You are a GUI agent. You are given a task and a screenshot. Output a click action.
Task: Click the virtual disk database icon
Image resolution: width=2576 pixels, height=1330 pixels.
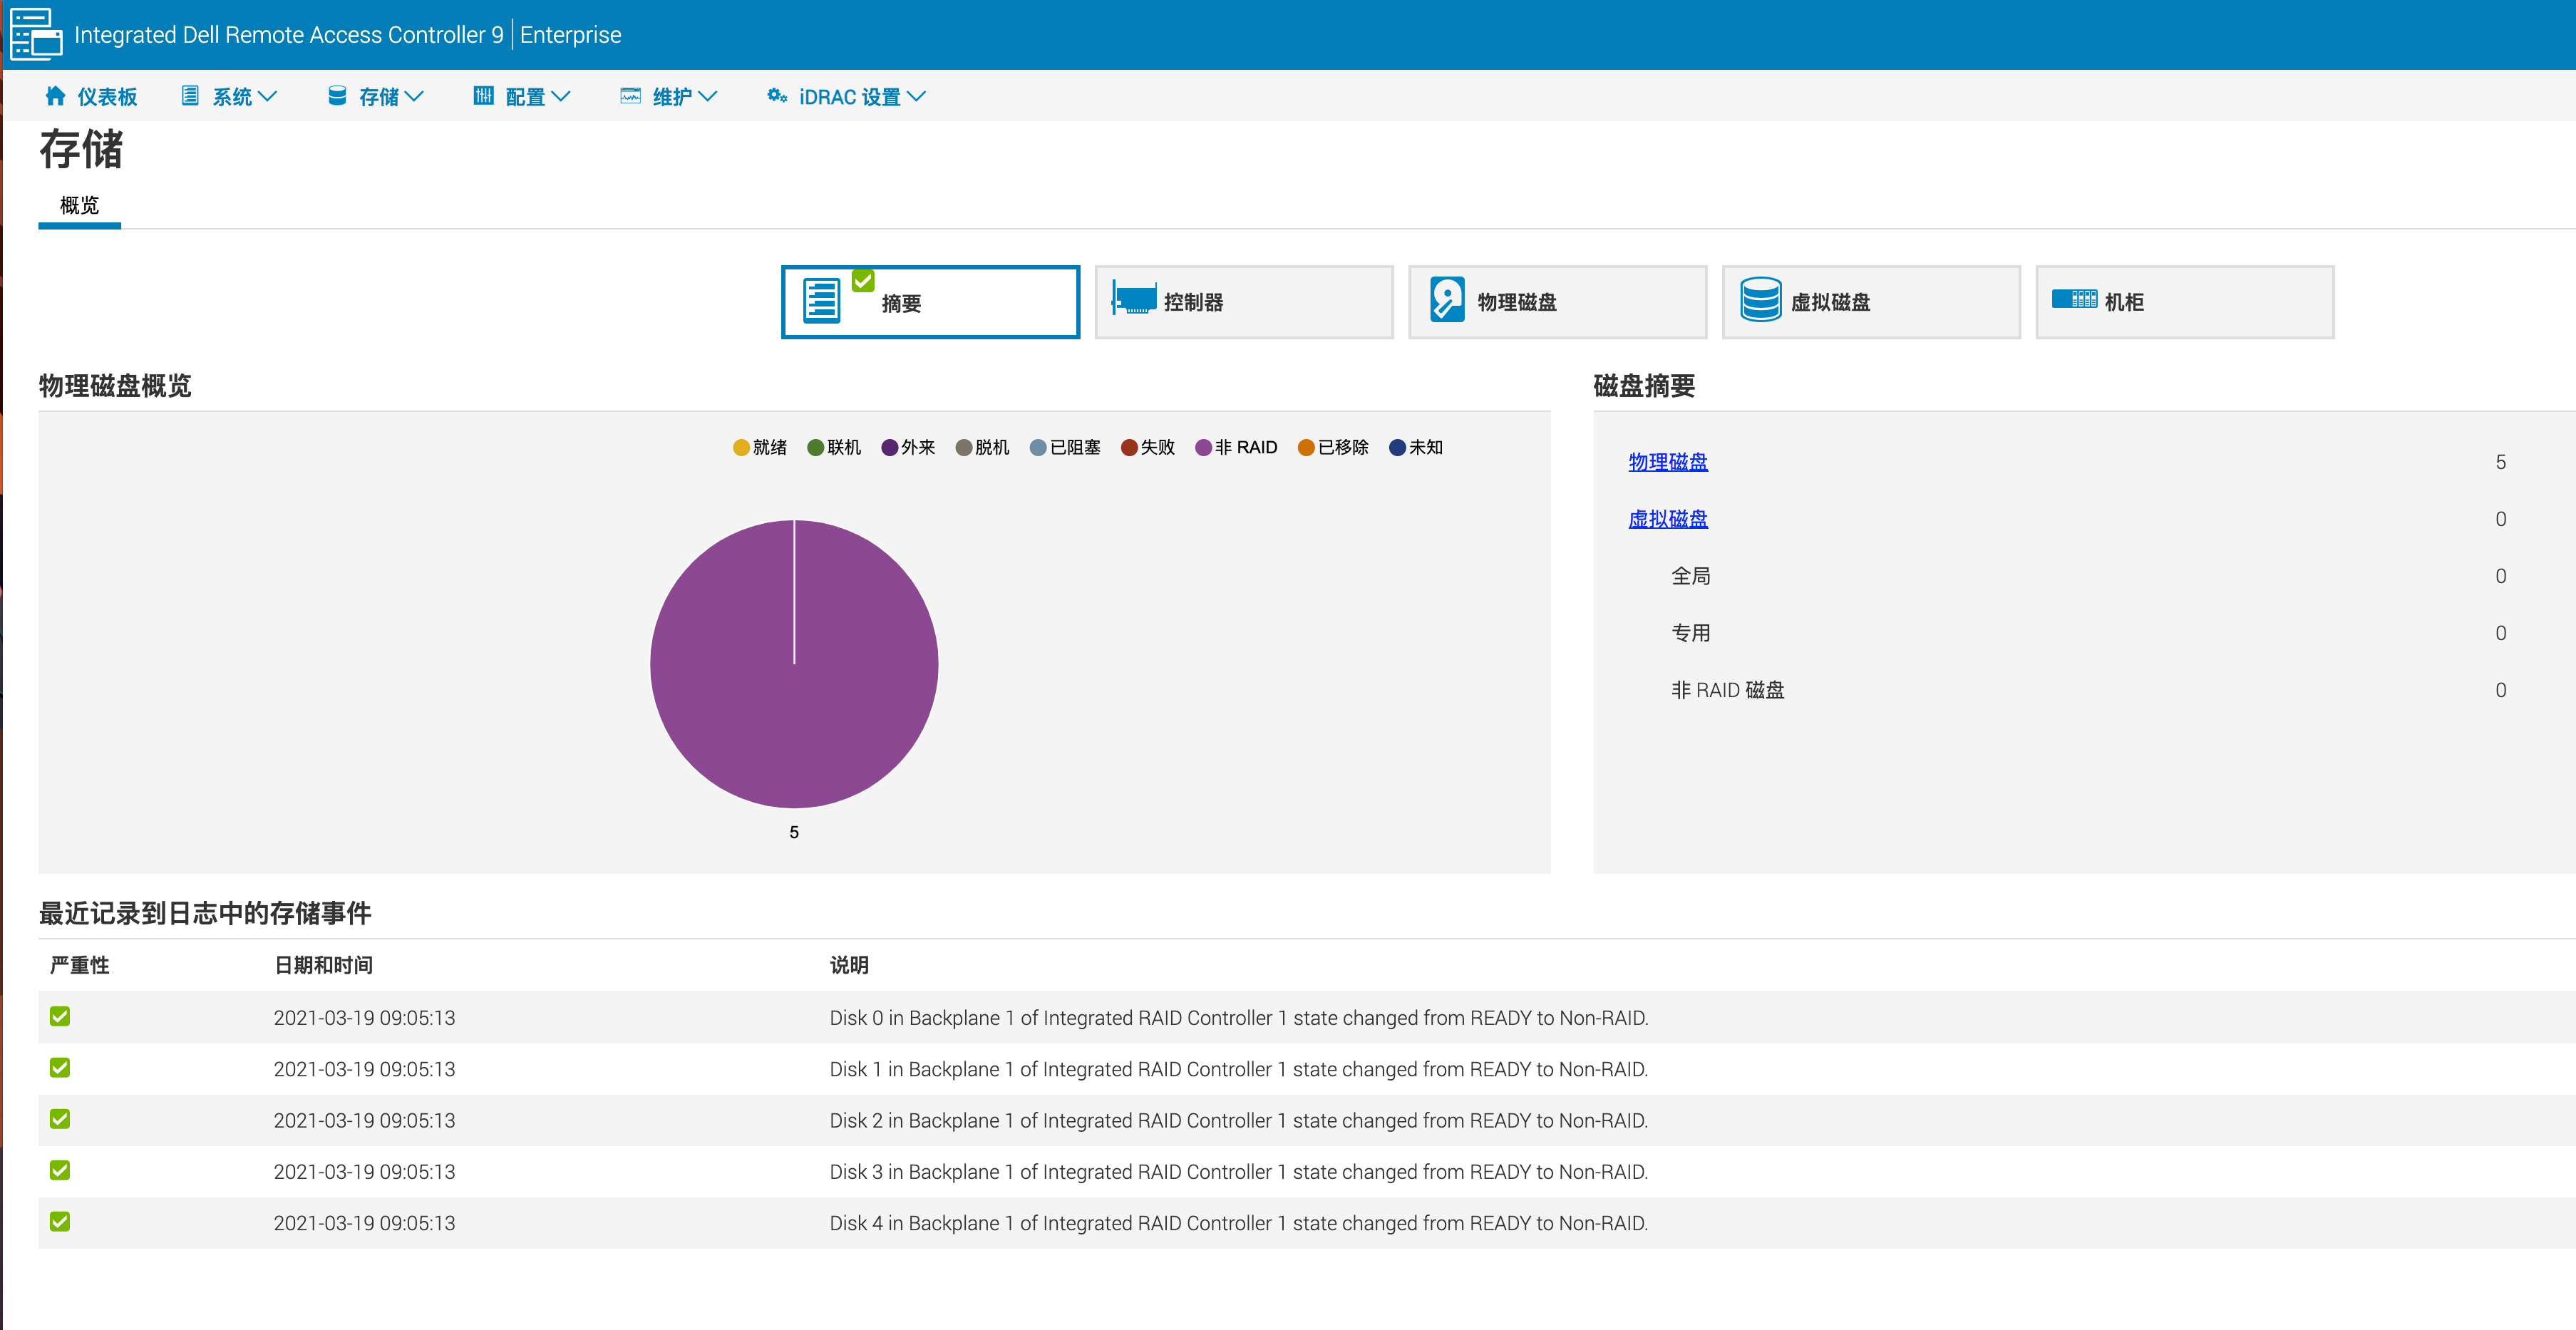pyautogui.click(x=1760, y=300)
